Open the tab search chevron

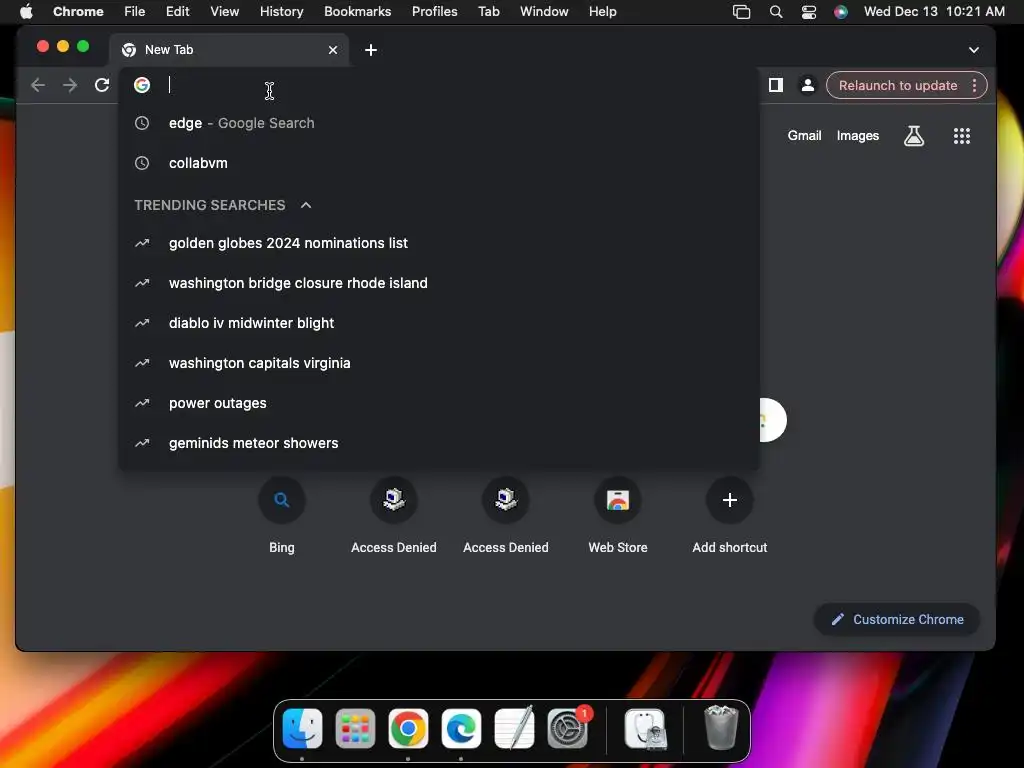pos(974,50)
